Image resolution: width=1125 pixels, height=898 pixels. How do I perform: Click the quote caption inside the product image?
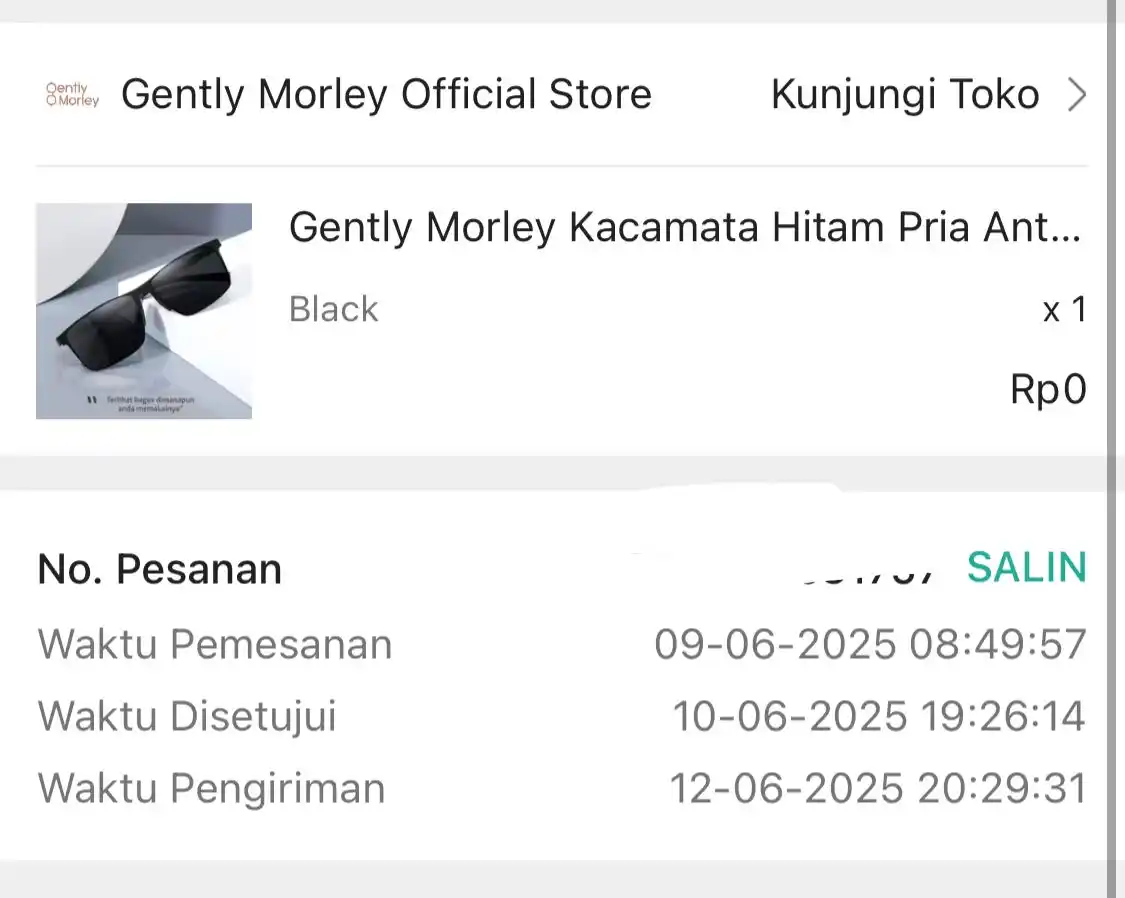pos(141,403)
